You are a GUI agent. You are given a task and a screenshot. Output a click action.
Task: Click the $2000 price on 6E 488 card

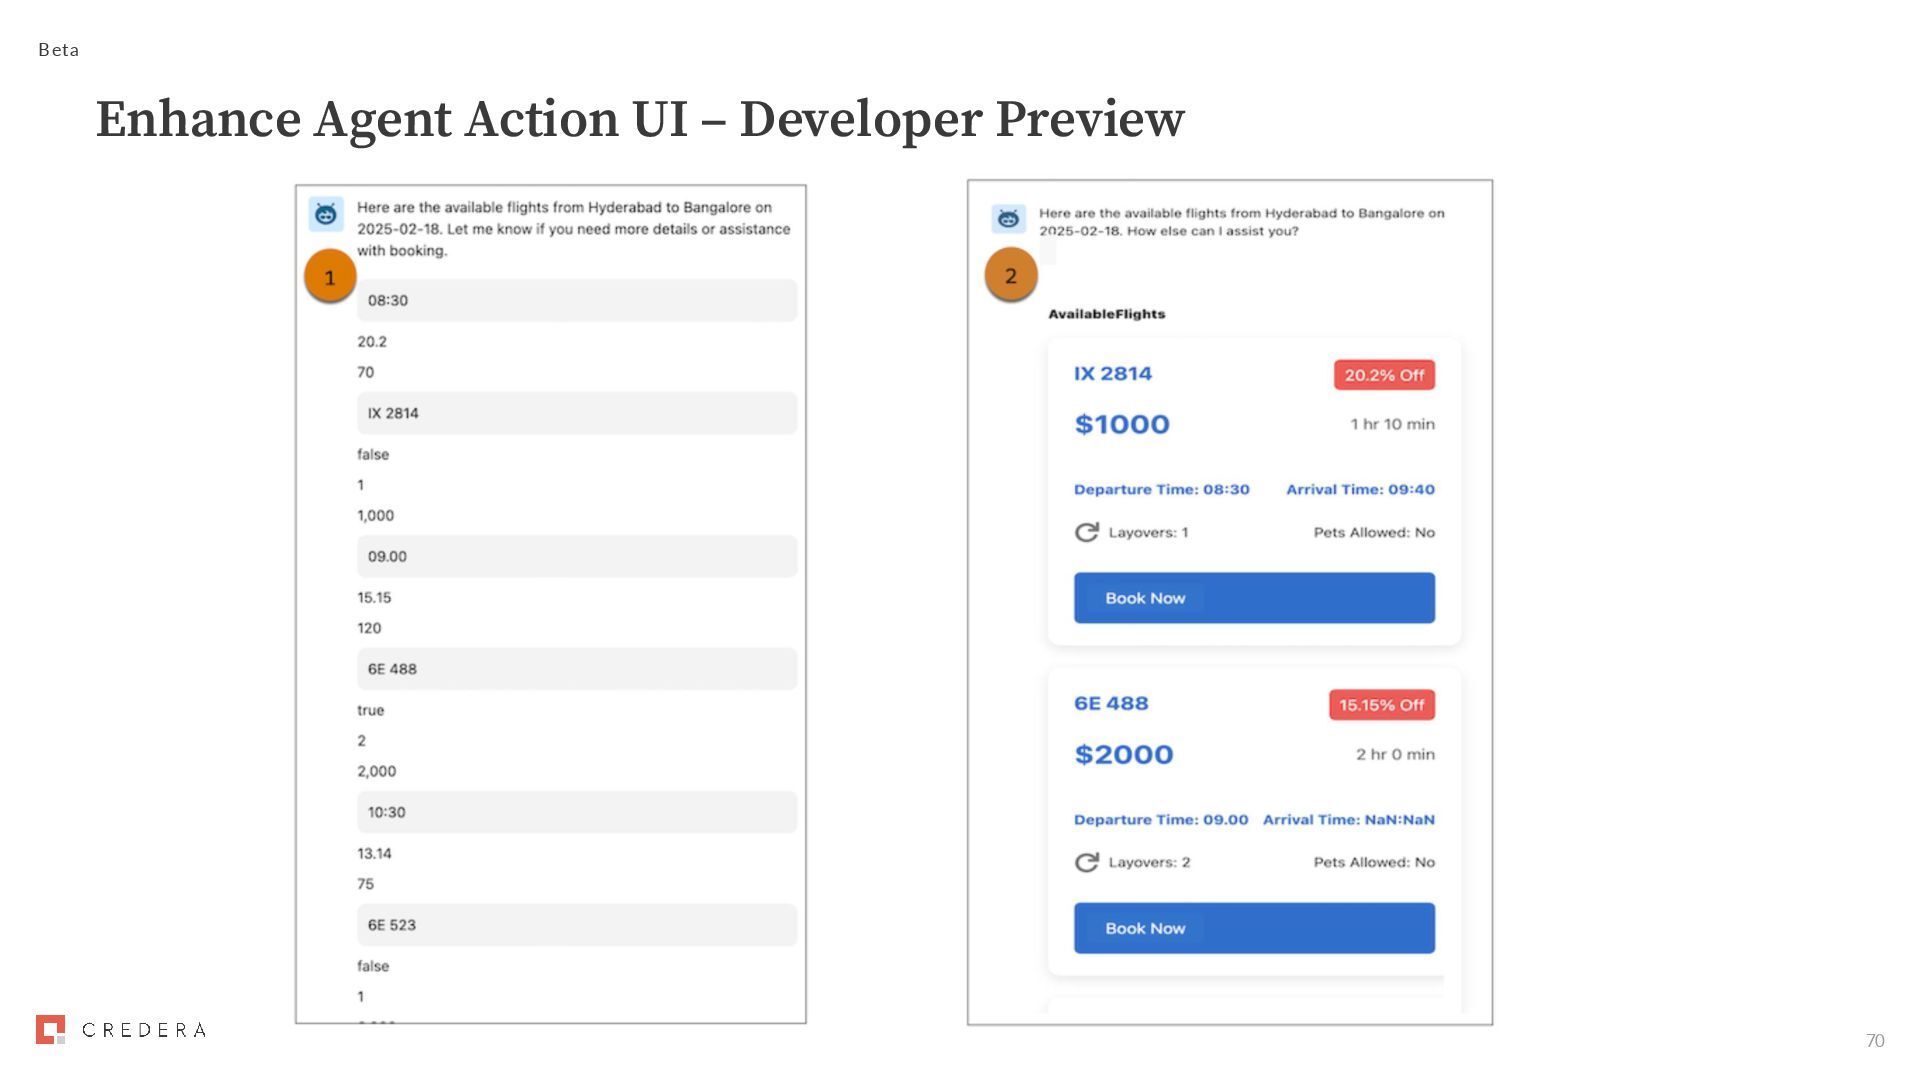click(x=1123, y=755)
